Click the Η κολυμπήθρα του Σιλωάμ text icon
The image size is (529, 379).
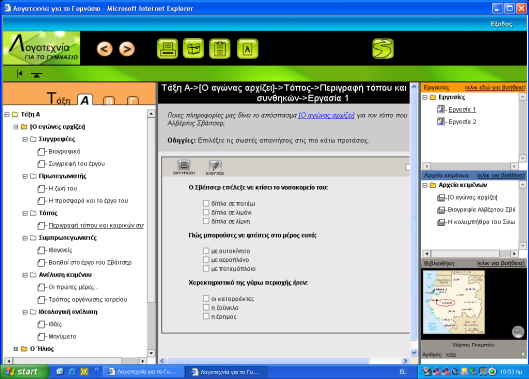click(x=441, y=222)
